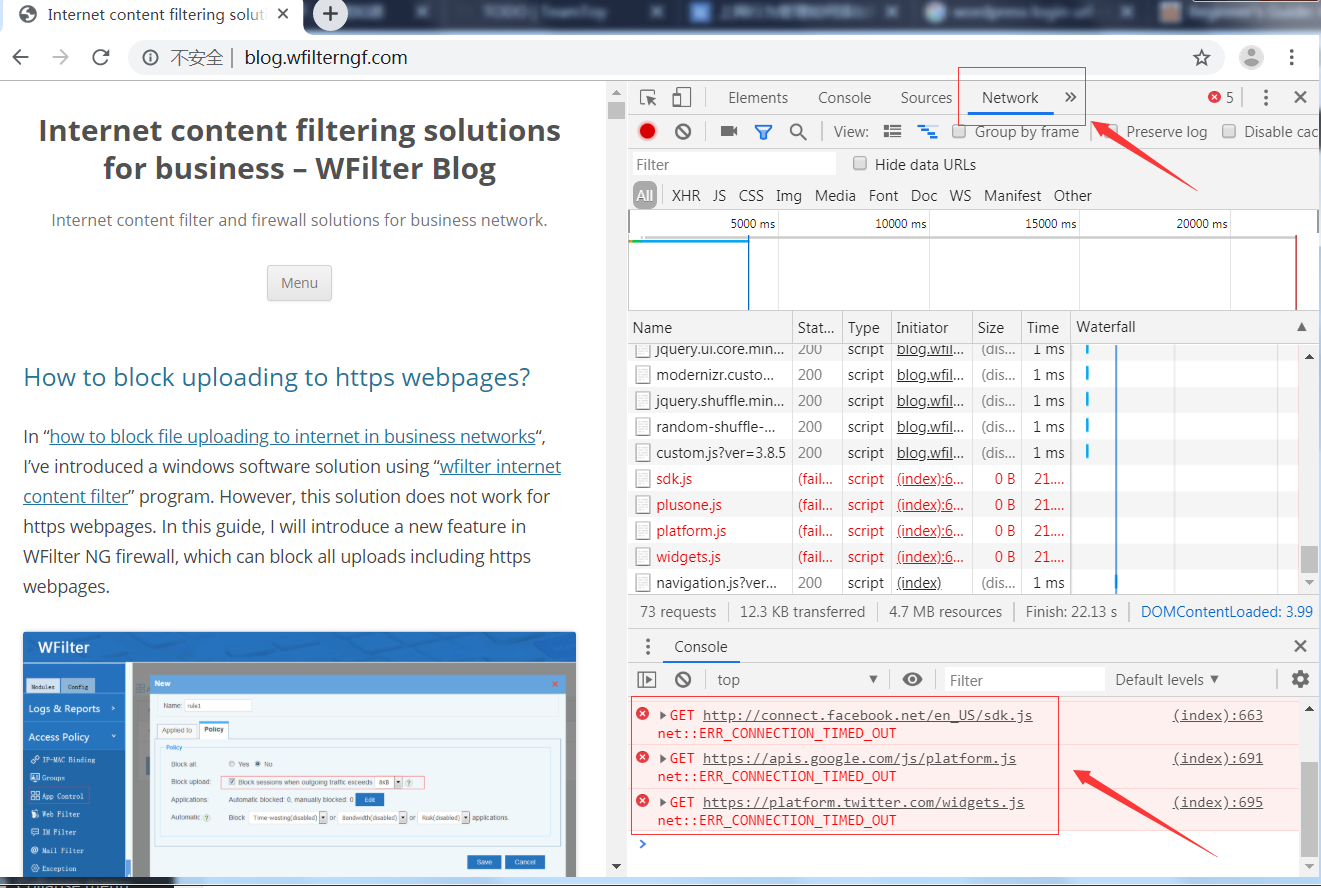Open DevTools customize three-dot menu
The height and width of the screenshot is (888, 1321).
(1265, 97)
